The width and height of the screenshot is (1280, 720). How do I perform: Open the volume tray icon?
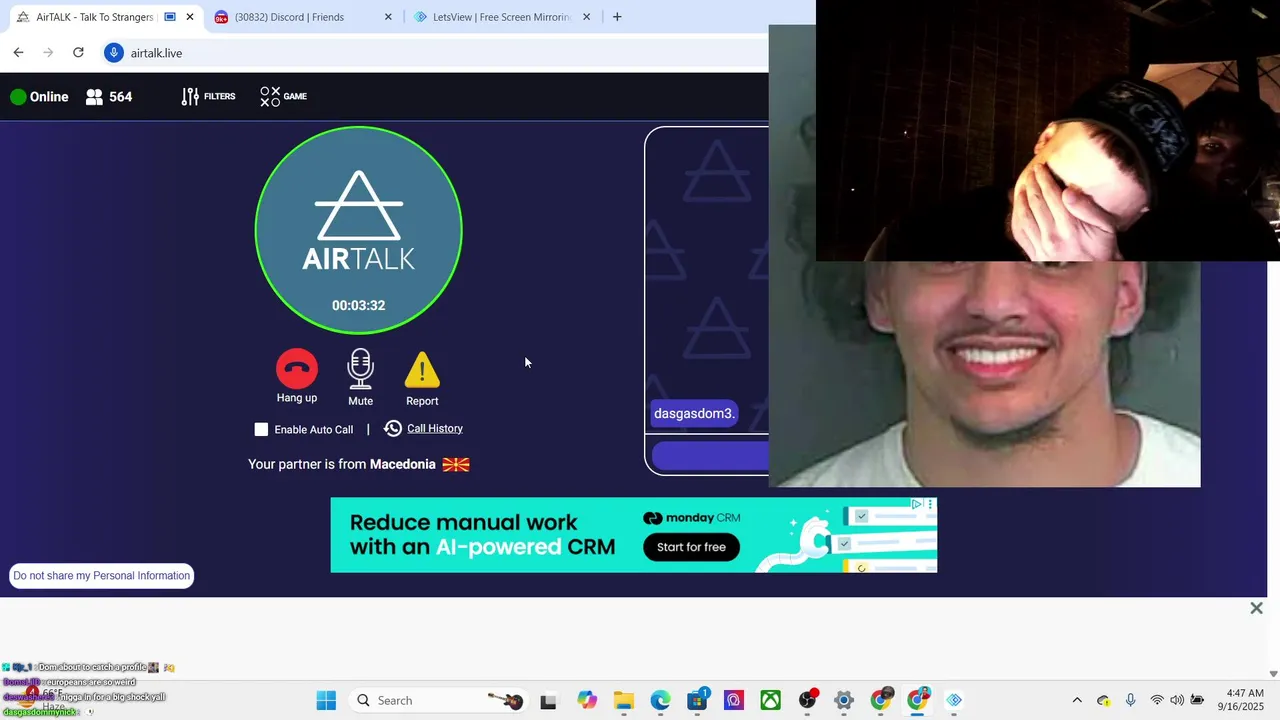1177,700
